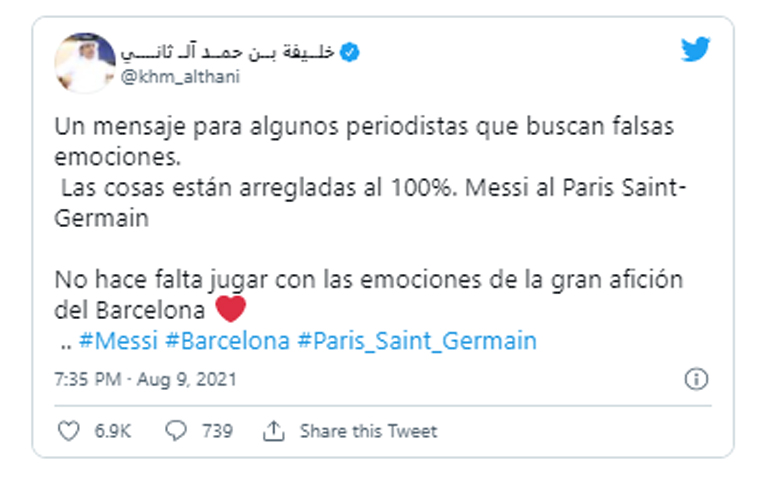This screenshot has height=486, width=766.
Task: Click the Twitter bird logo
Action: [x=696, y=50]
